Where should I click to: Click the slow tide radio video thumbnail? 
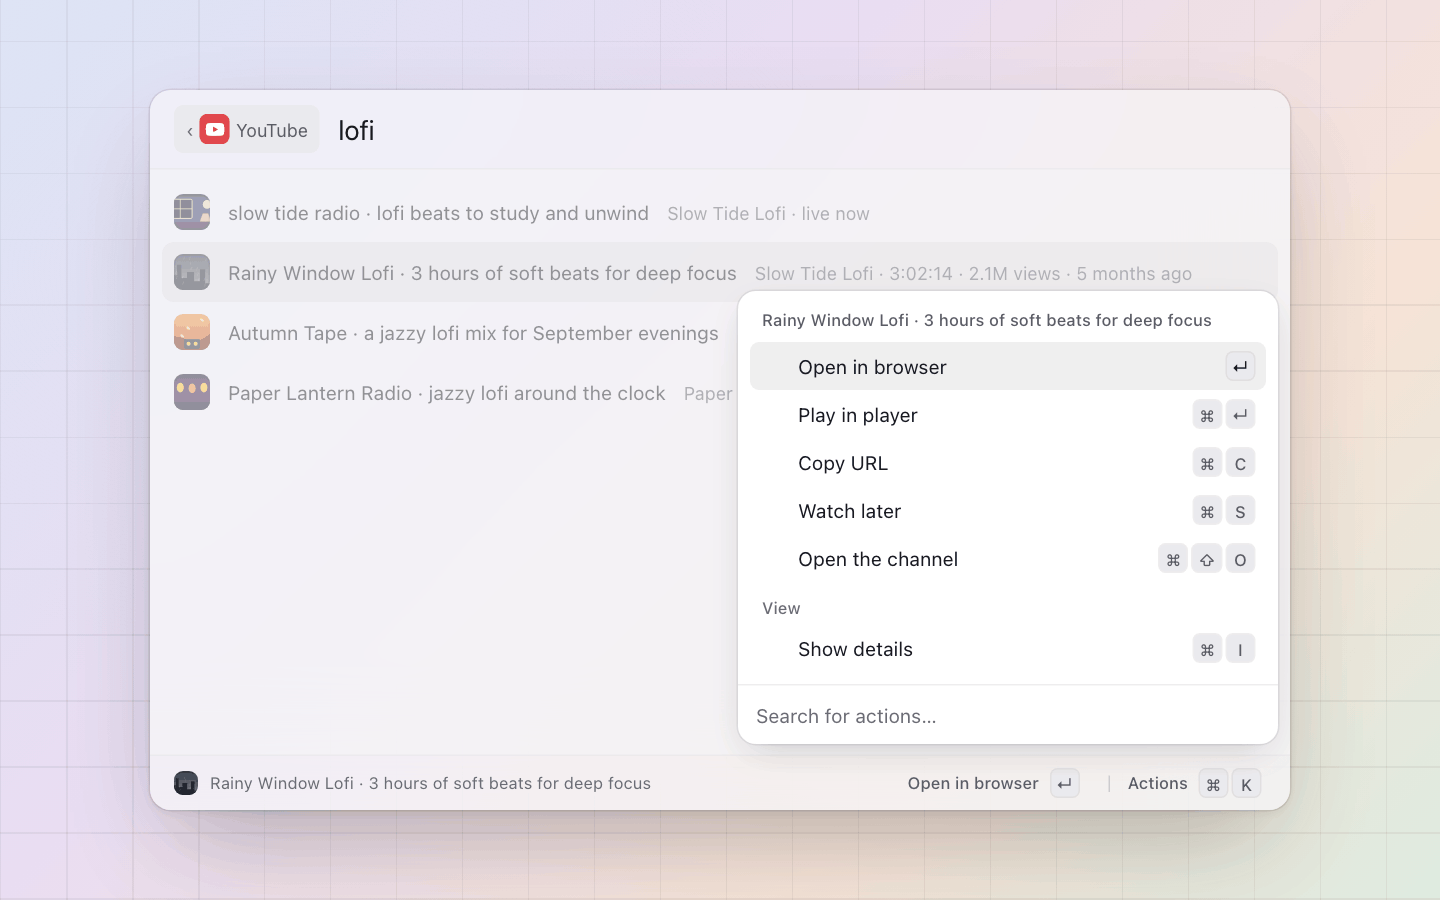tap(192, 212)
